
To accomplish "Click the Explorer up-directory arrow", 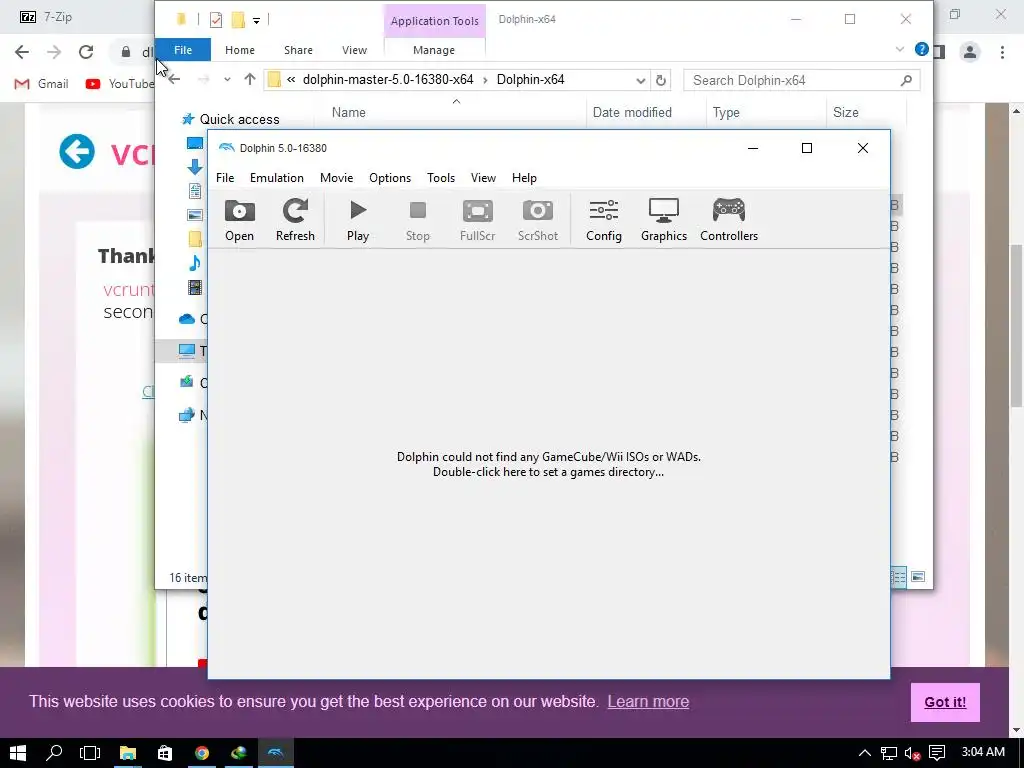I will coord(249,80).
